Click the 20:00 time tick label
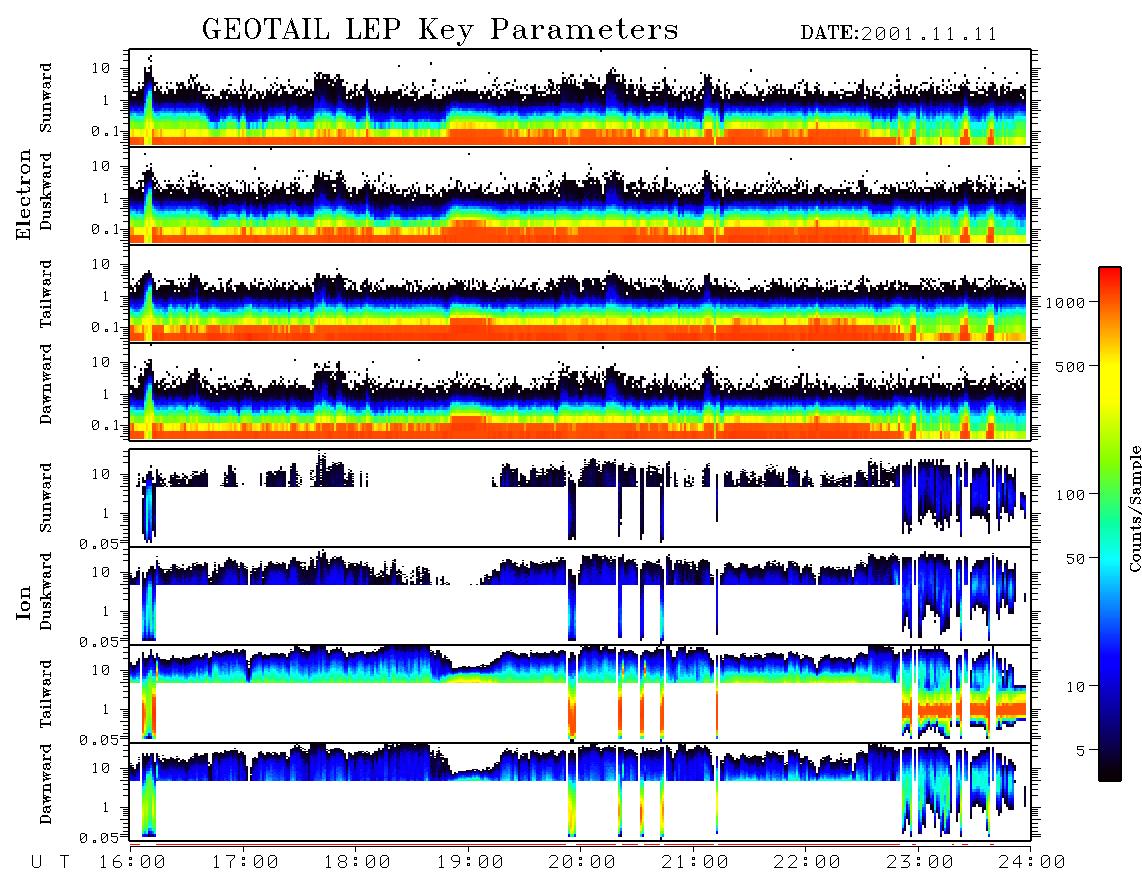This screenshot has height=880, width=1142. coord(582,862)
